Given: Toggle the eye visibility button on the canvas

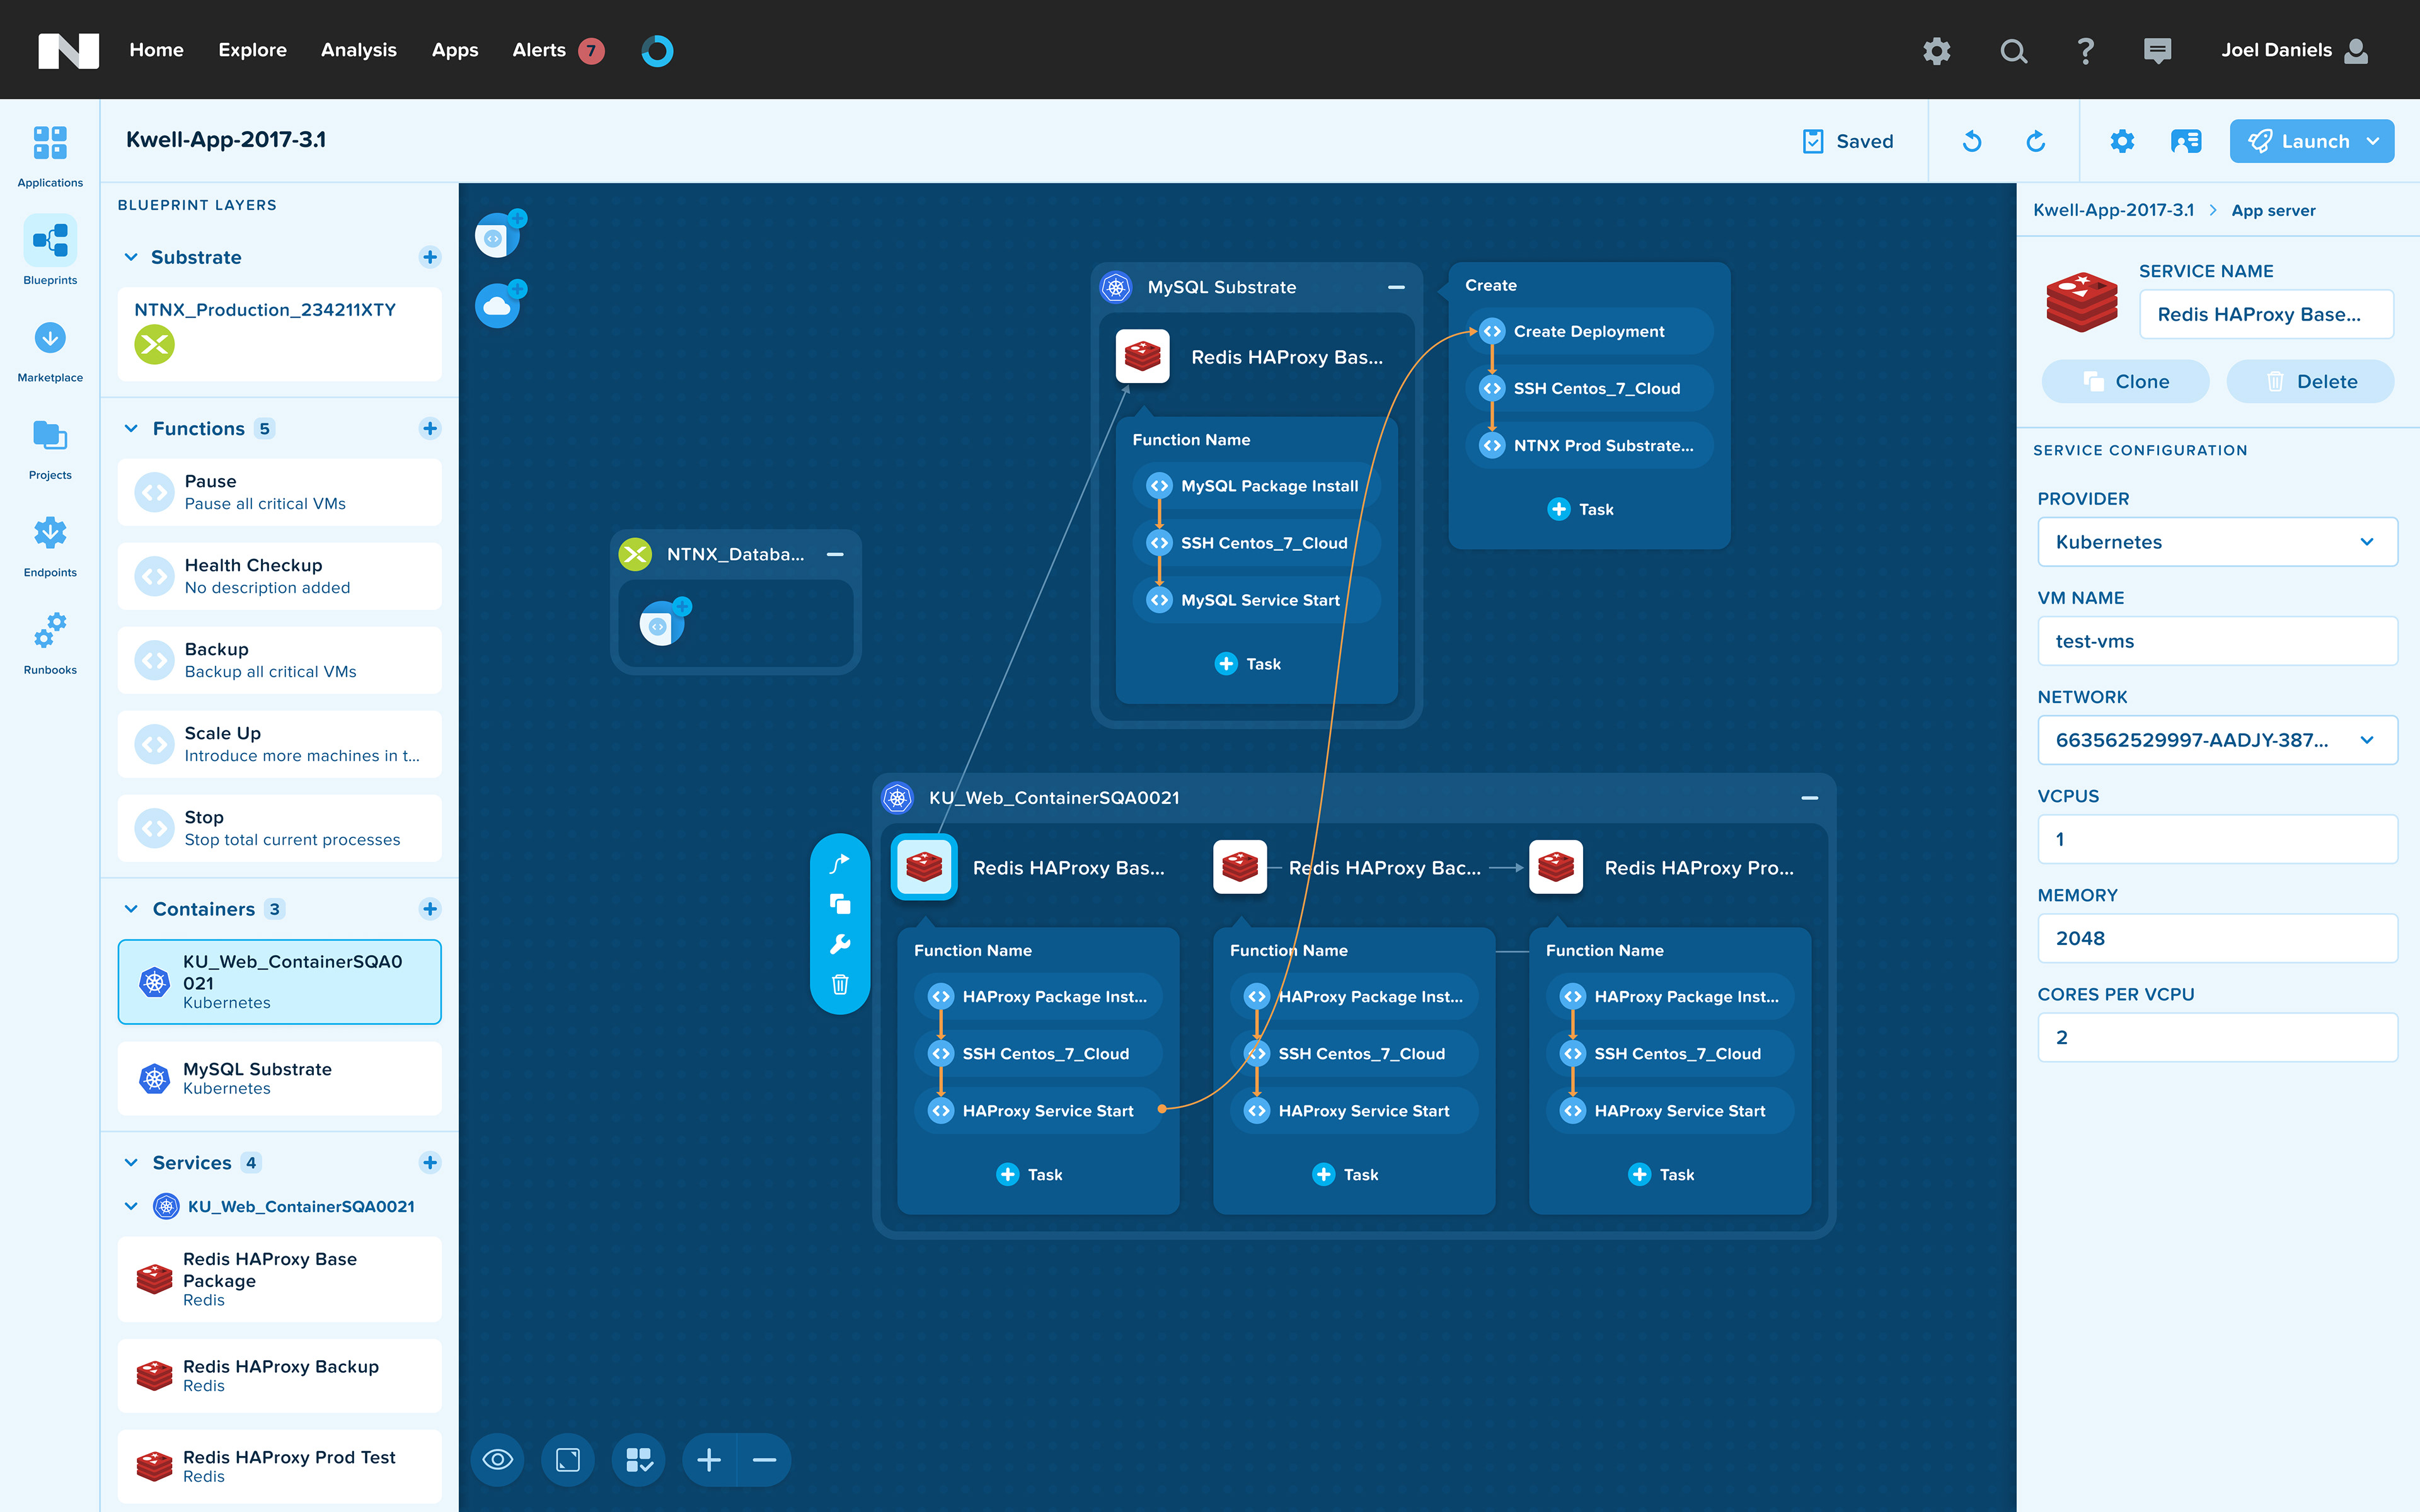Looking at the screenshot, I should point(498,1460).
